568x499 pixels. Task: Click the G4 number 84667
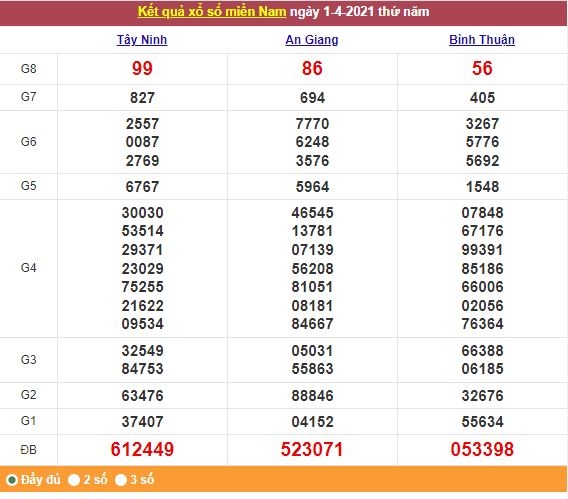(x=312, y=324)
